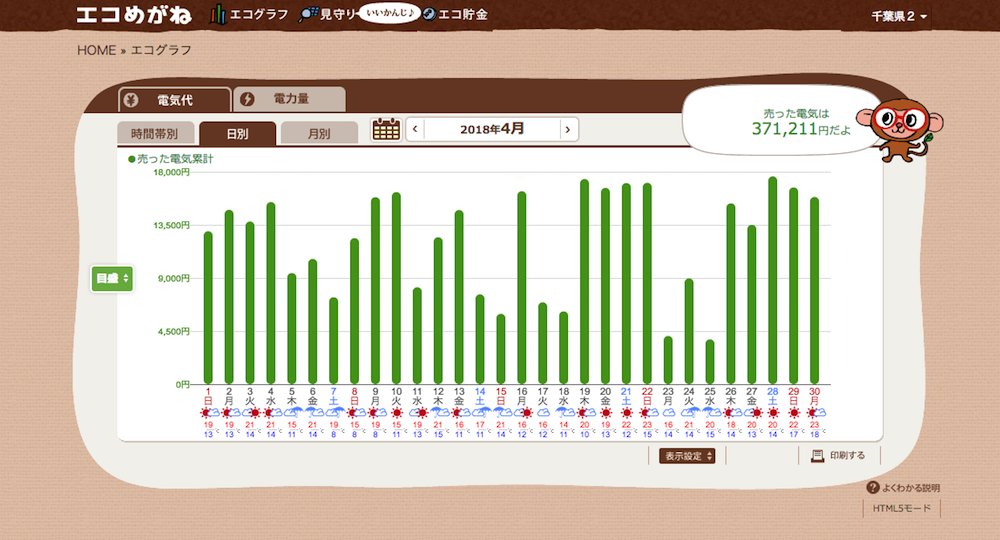Click the 18,000円 axis label

point(172,172)
